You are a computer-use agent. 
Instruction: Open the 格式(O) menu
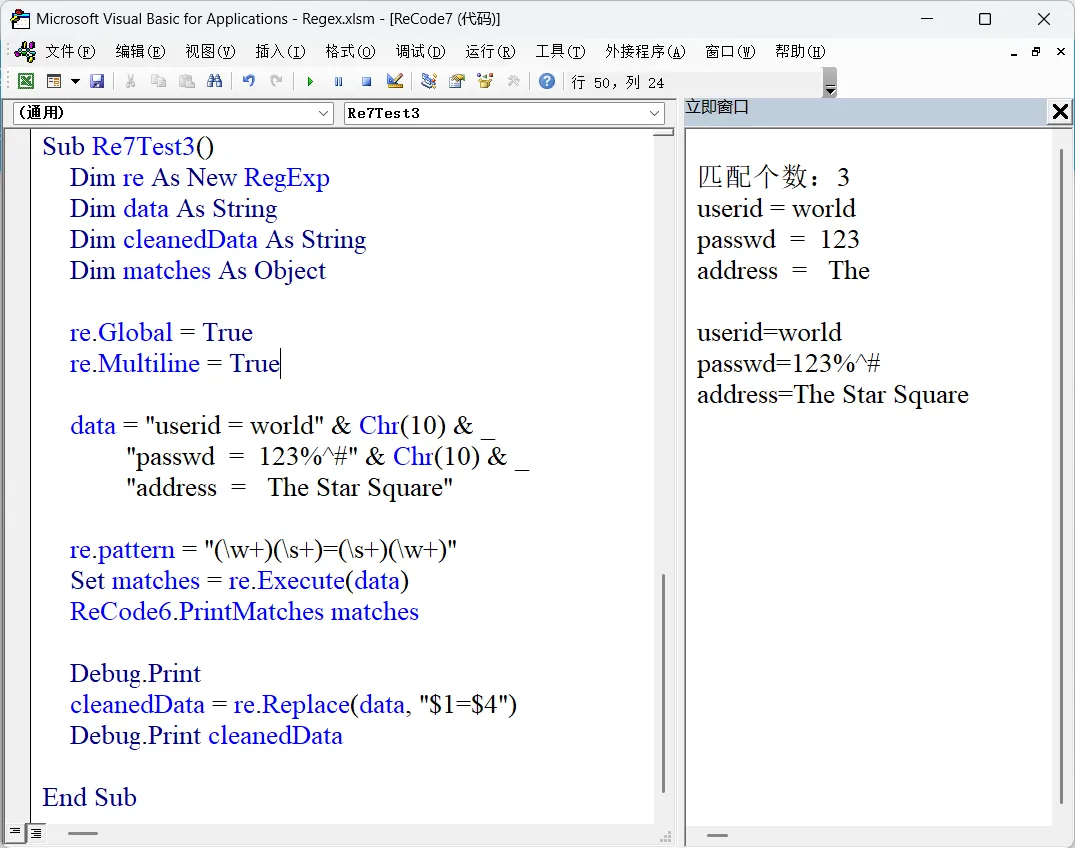pyautogui.click(x=350, y=51)
